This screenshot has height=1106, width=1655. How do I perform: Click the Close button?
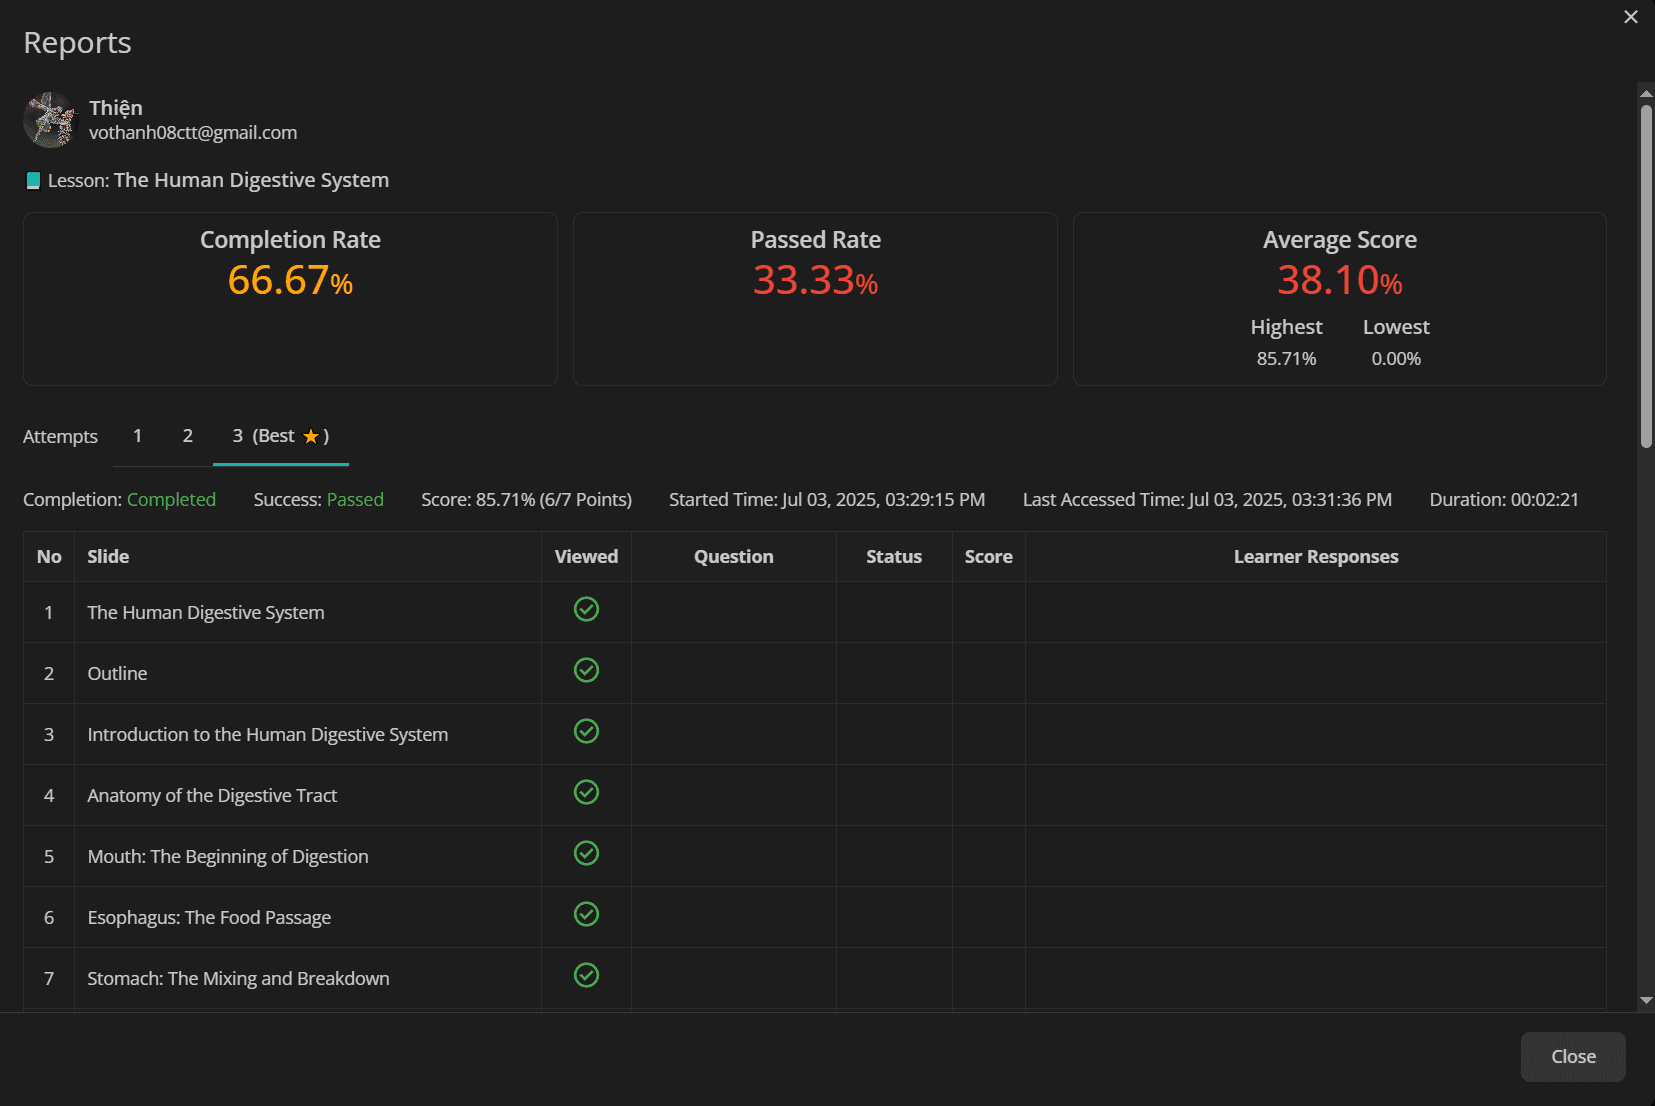[1573, 1057]
